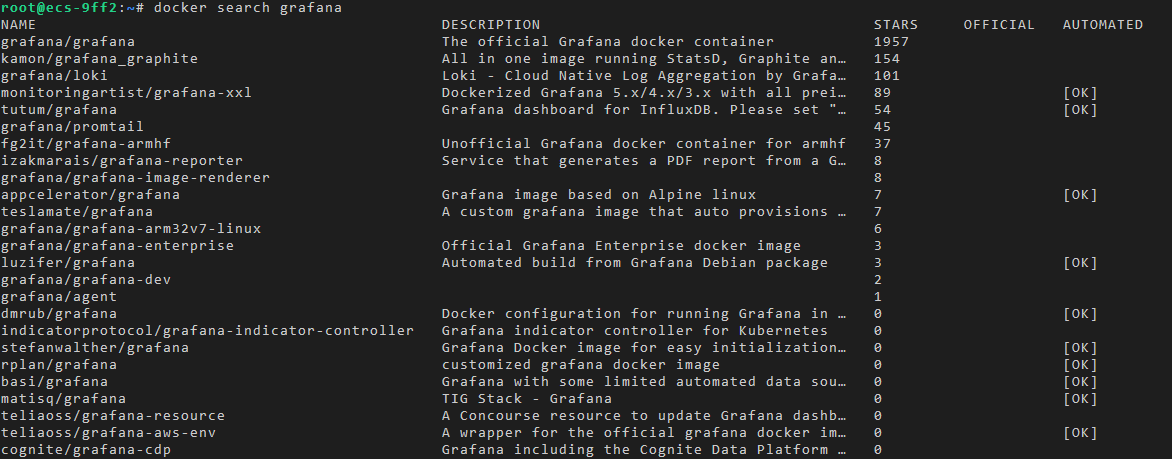1172x459 pixels.
Task: Select the cognite/grafana-cdp image name
Action: [x=85, y=450]
